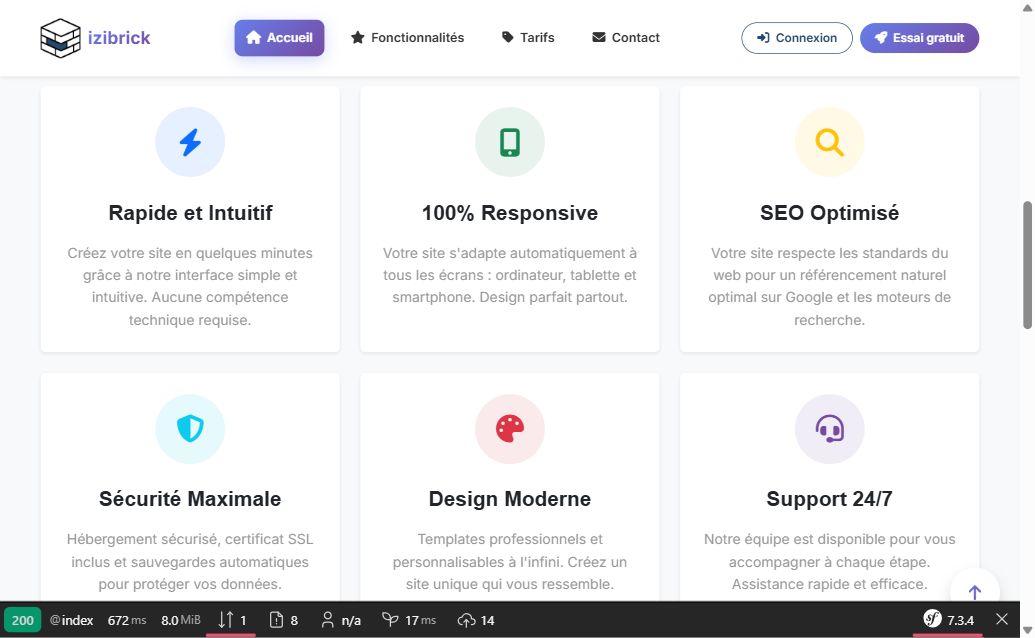This screenshot has height=638, width=1035.
Task: Go to the Accueil page
Action: click(x=279, y=38)
